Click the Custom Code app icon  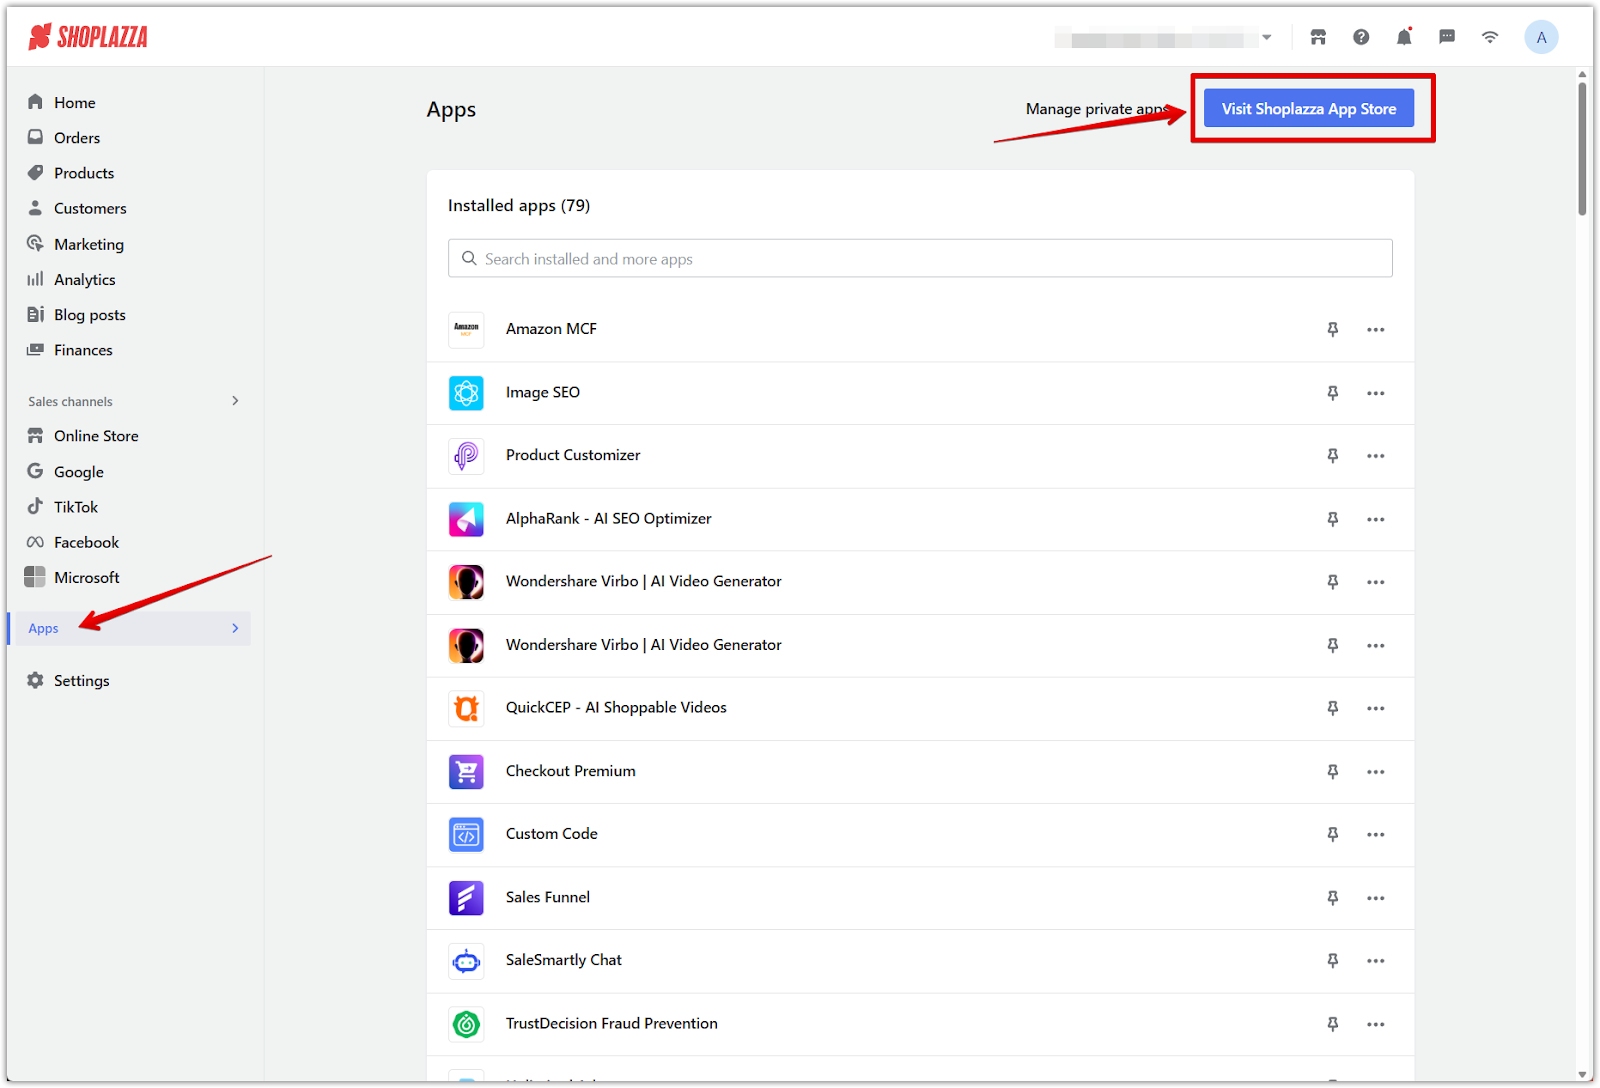coord(466,834)
